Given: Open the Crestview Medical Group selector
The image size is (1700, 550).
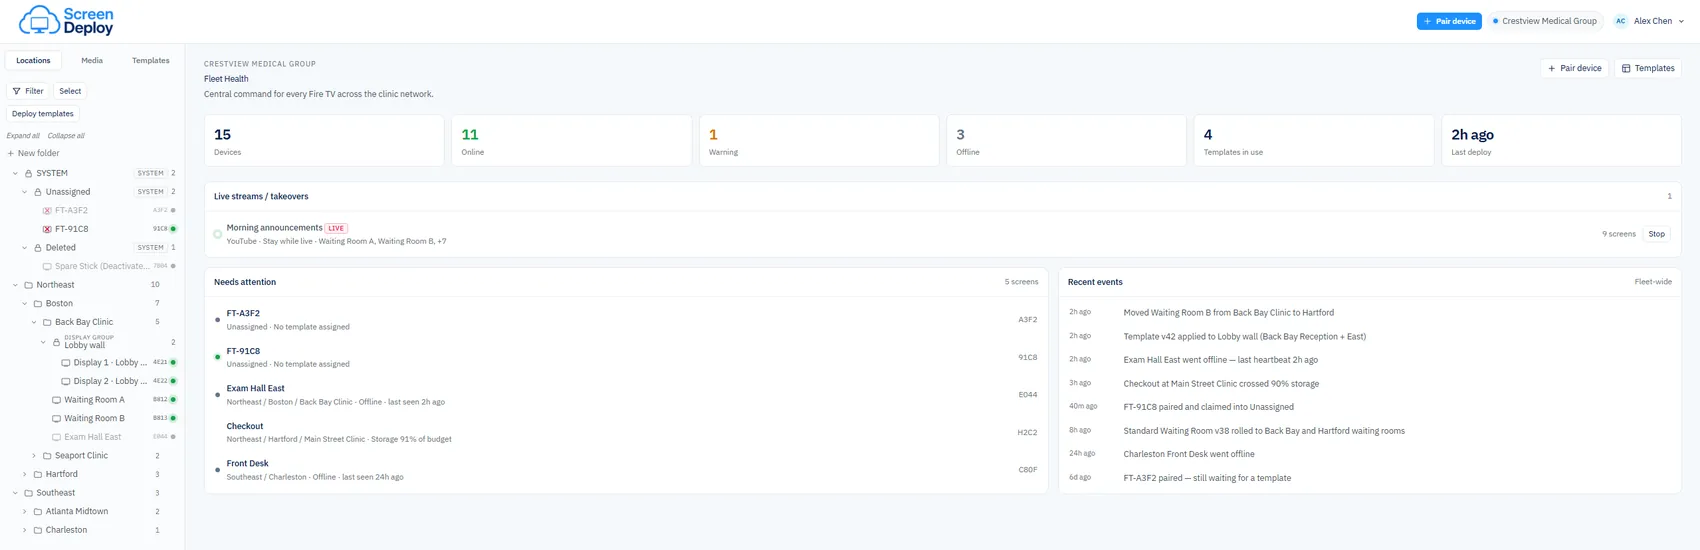Looking at the screenshot, I should [1545, 21].
